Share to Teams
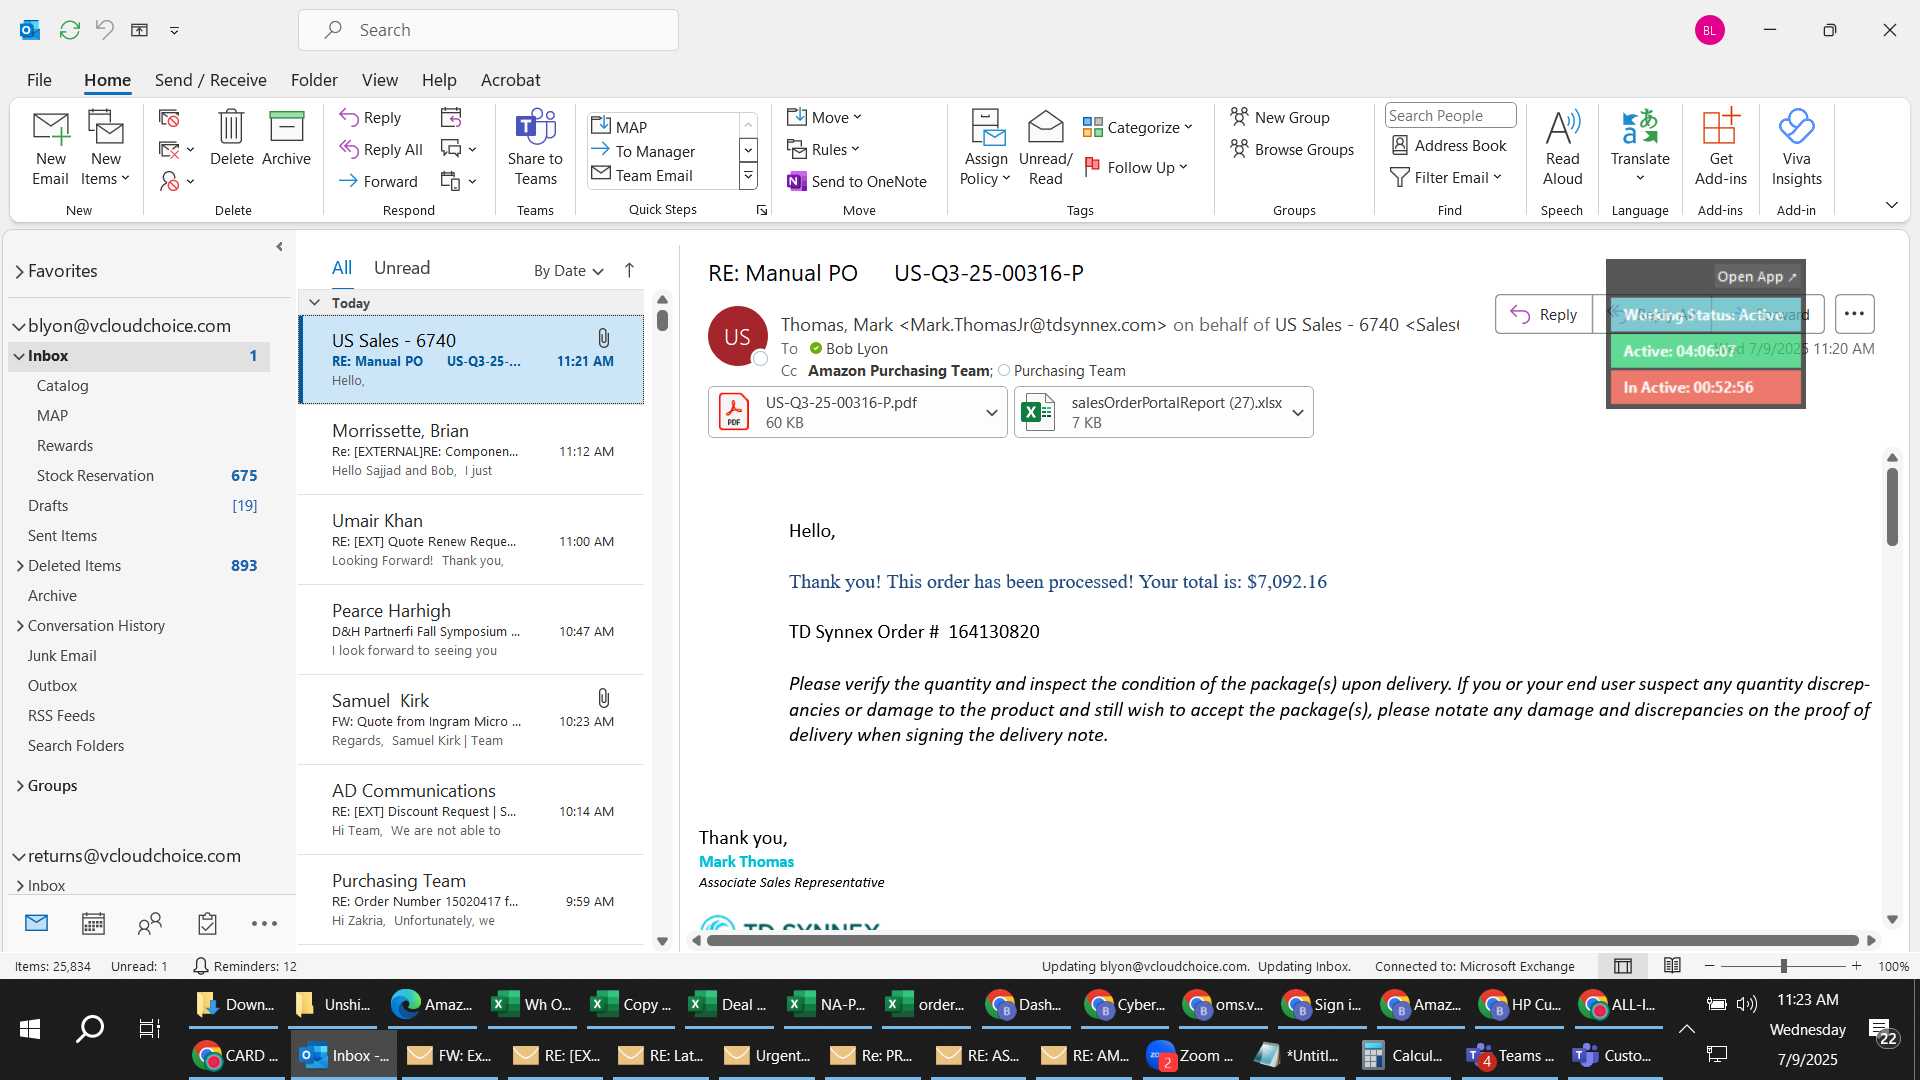Viewport: 1920px width, 1080px height. tap(535, 148)
